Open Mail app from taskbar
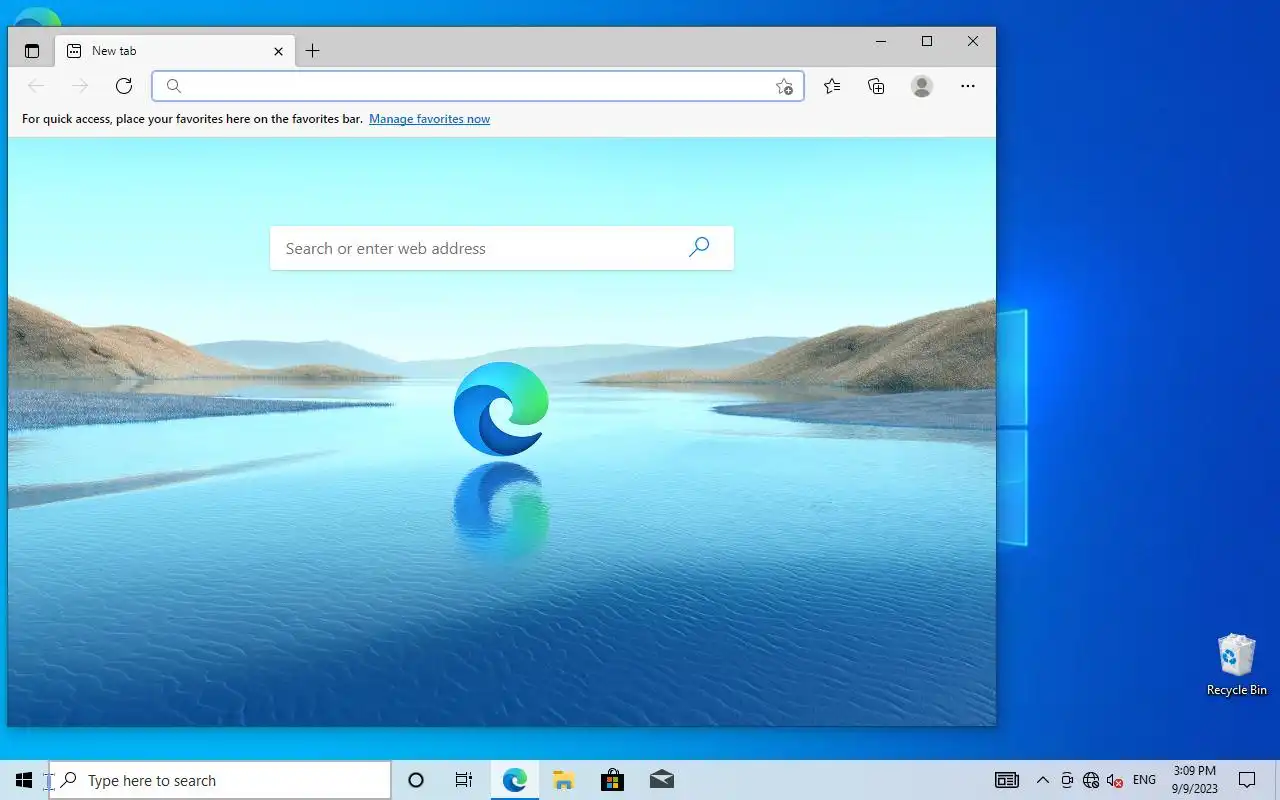Image resolution: width=1280 pixels, height=800 pixels. click(661, 780)
